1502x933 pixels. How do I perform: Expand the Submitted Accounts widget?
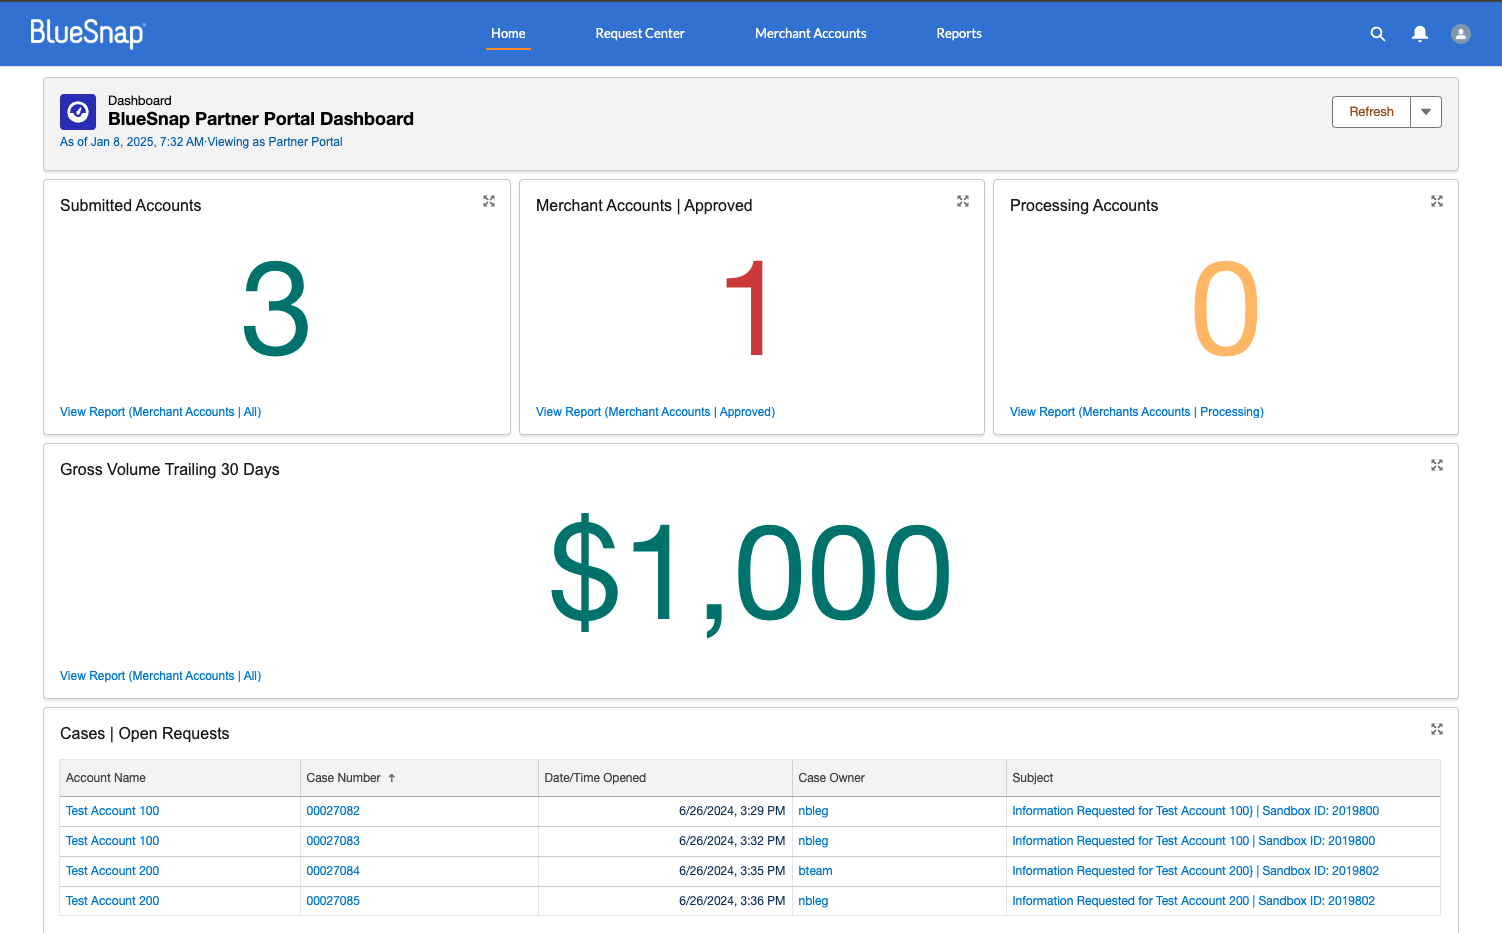(x=489, y=201)
